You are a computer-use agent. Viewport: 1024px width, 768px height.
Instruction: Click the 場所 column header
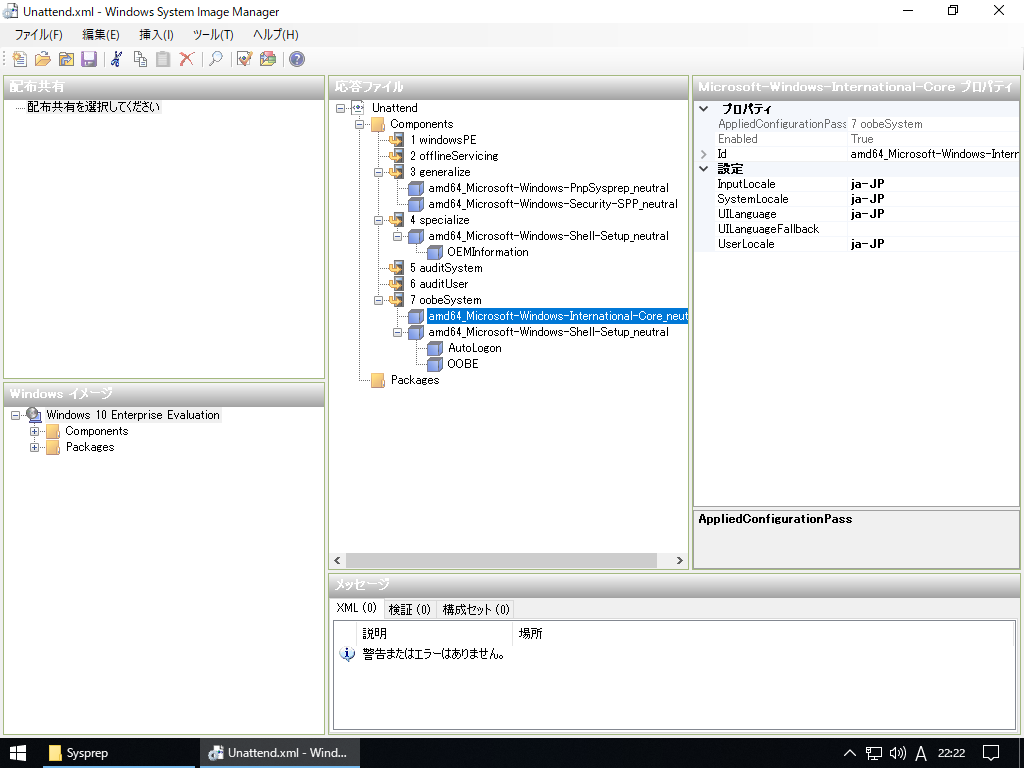[763, 633]
